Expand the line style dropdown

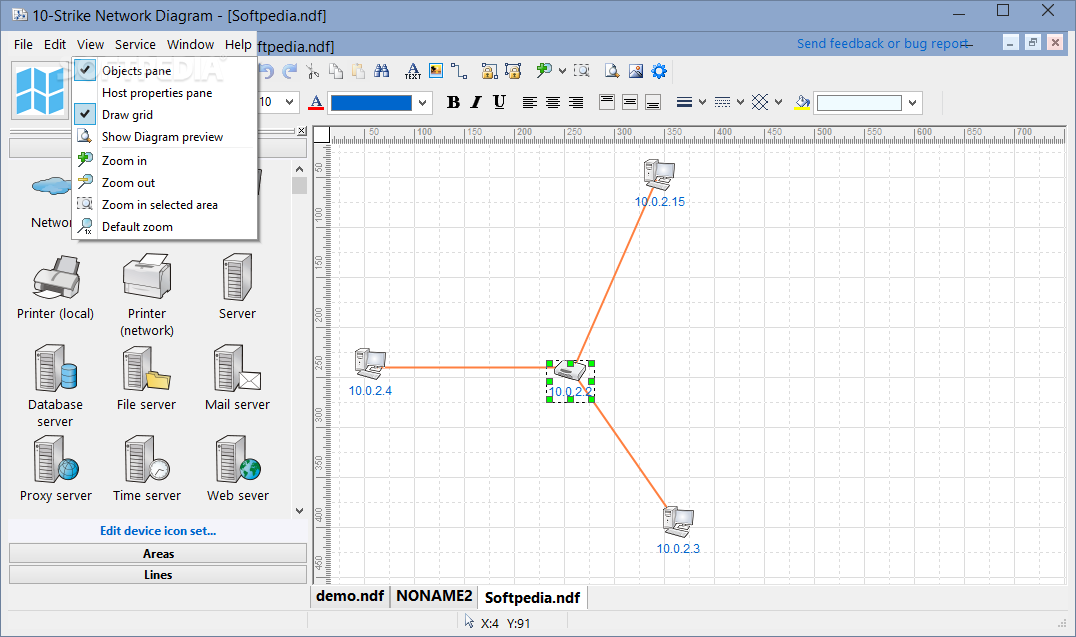[740, 102]
